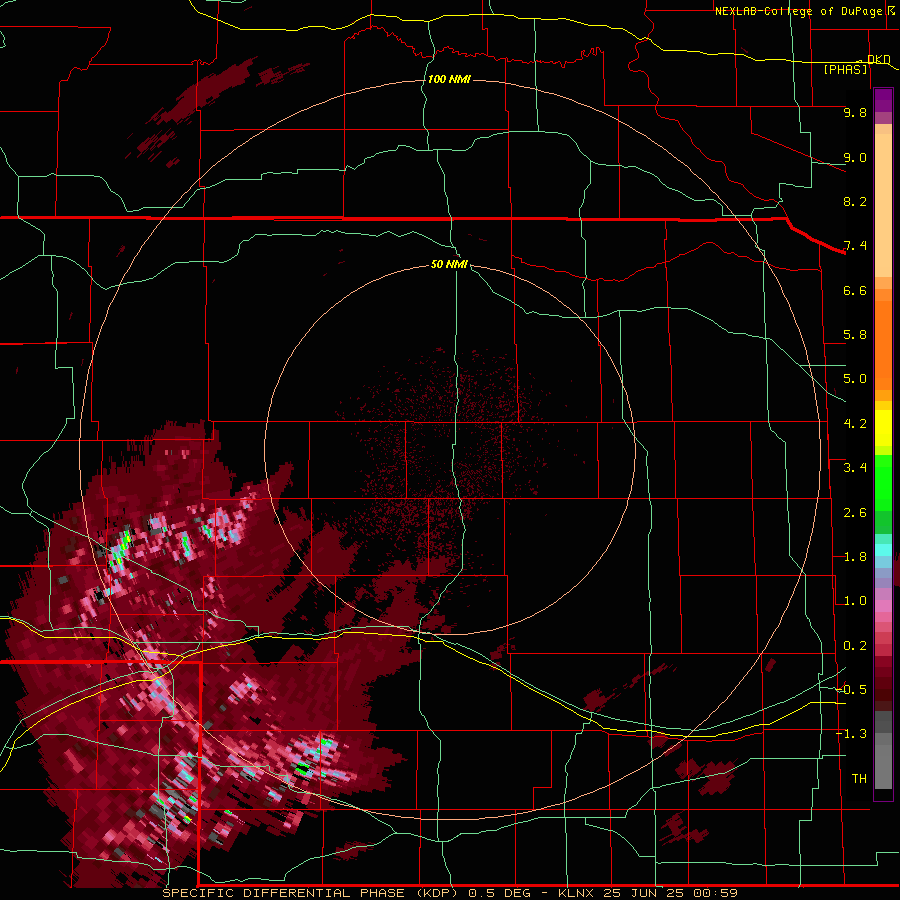The image size is (900, 900).
Task: Click the 4.2 legend value
Action: [855, 424]
